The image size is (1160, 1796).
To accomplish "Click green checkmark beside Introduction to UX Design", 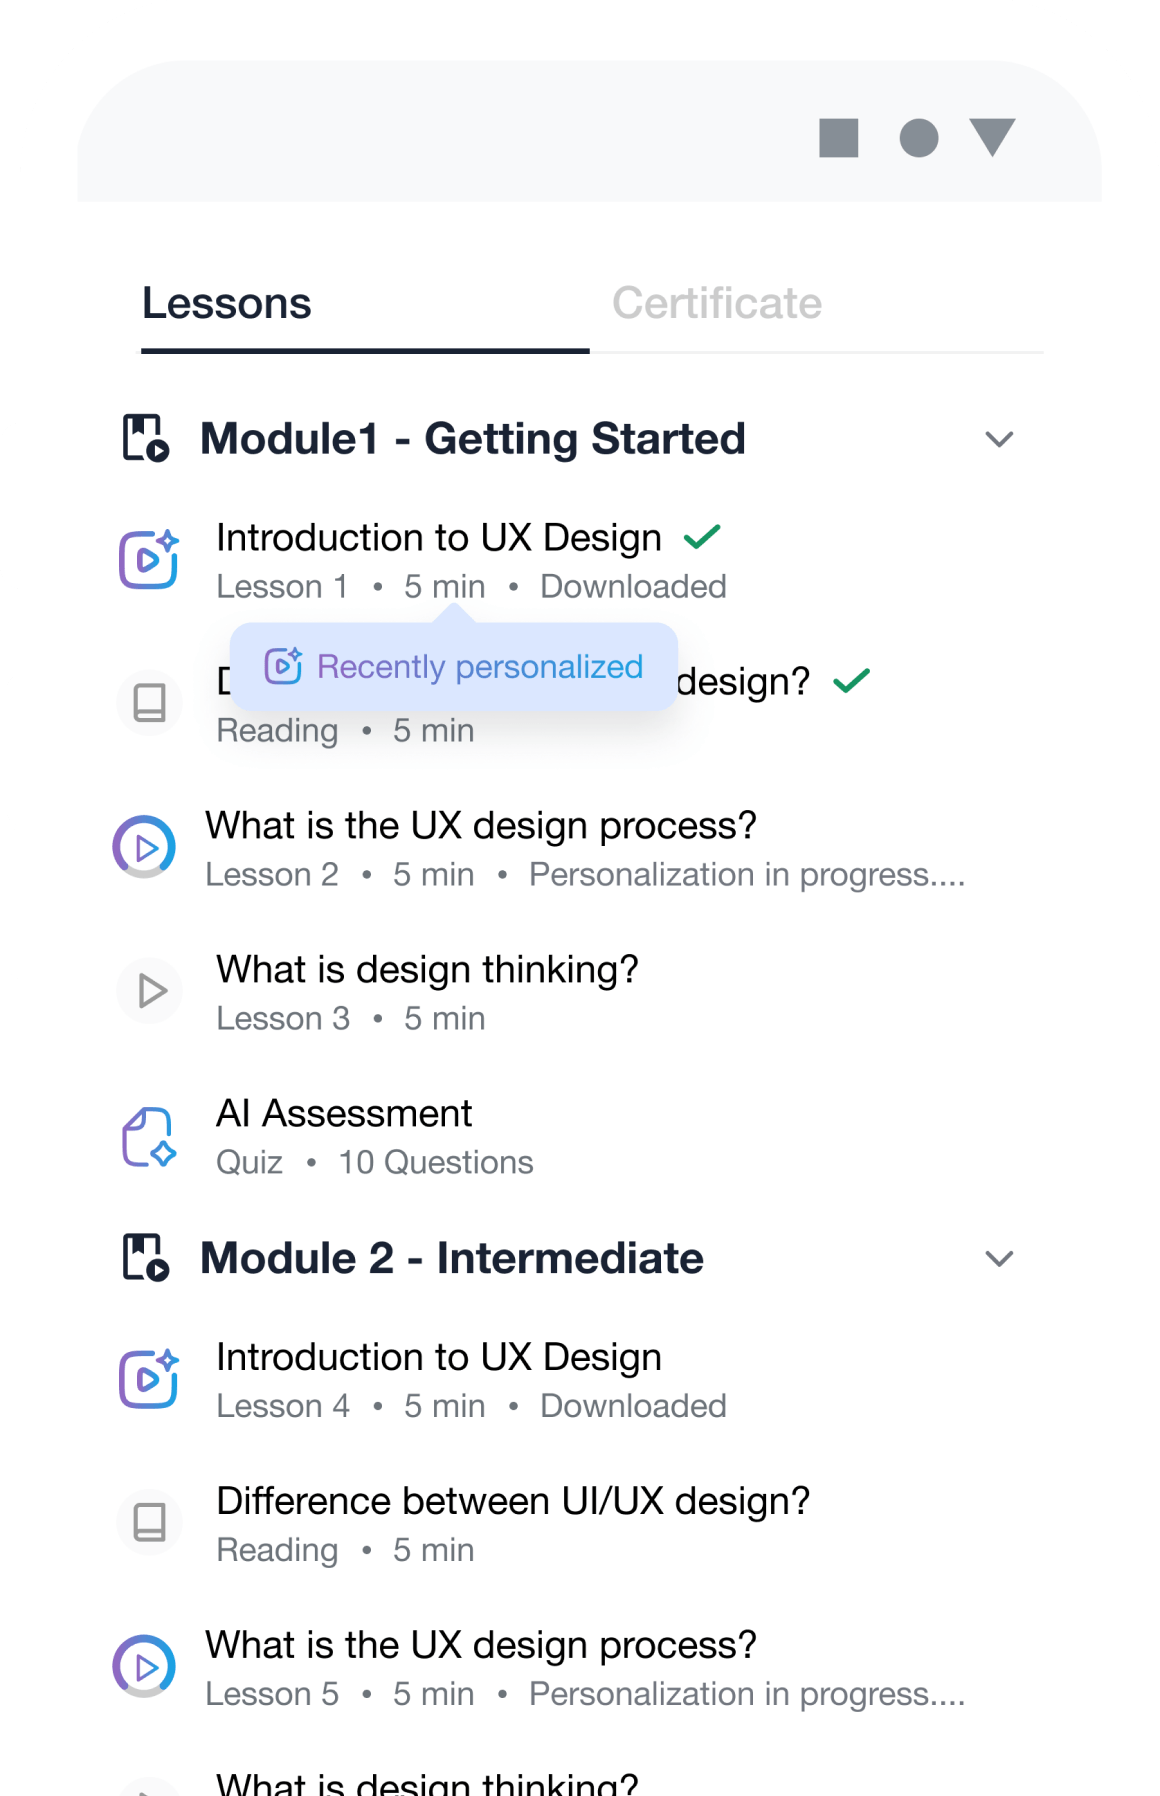I will 702,537.
